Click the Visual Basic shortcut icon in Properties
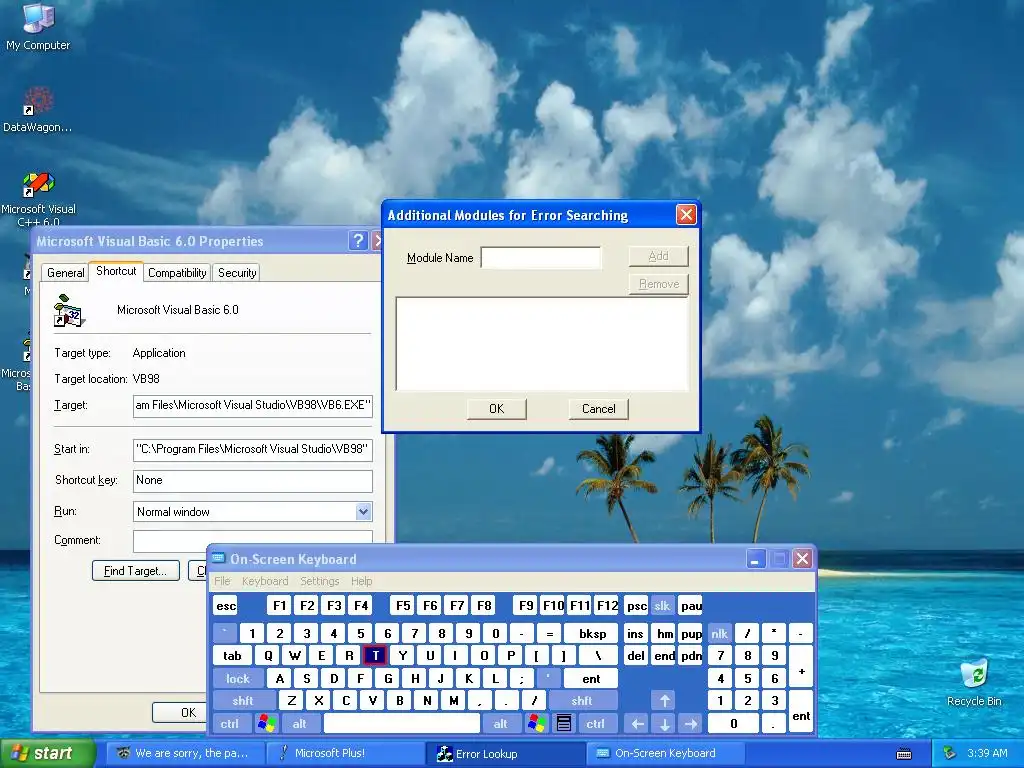The width and height of the screenshot is (1024, 768). (69, 311)
